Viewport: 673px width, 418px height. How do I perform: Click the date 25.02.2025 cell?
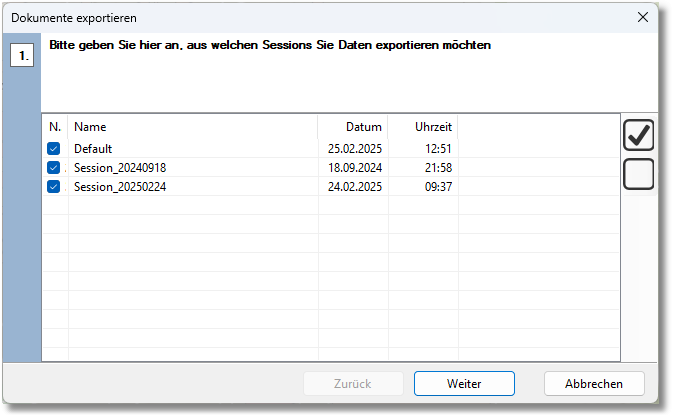(x=356, y=149)
